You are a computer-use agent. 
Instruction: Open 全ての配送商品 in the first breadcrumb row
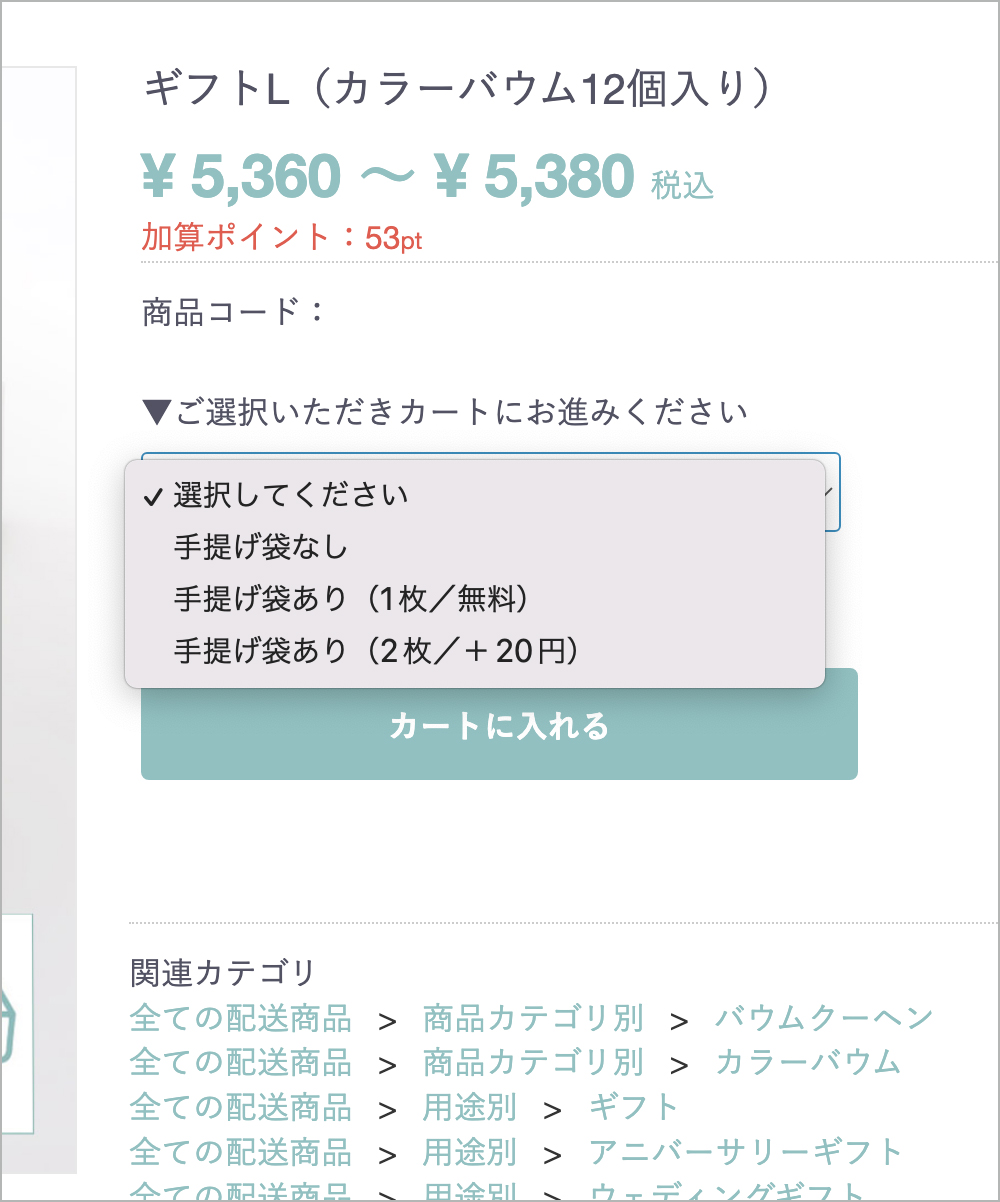(x=241, y=1018)
